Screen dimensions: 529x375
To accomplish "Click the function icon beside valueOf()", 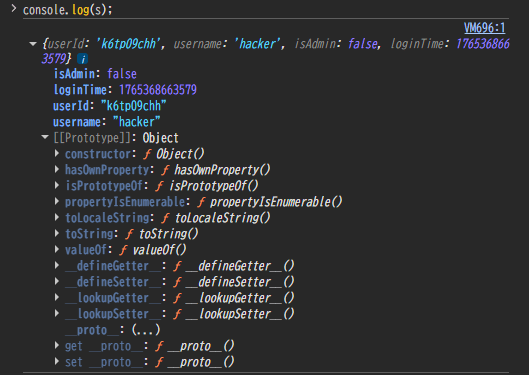I will pos(123,250).
